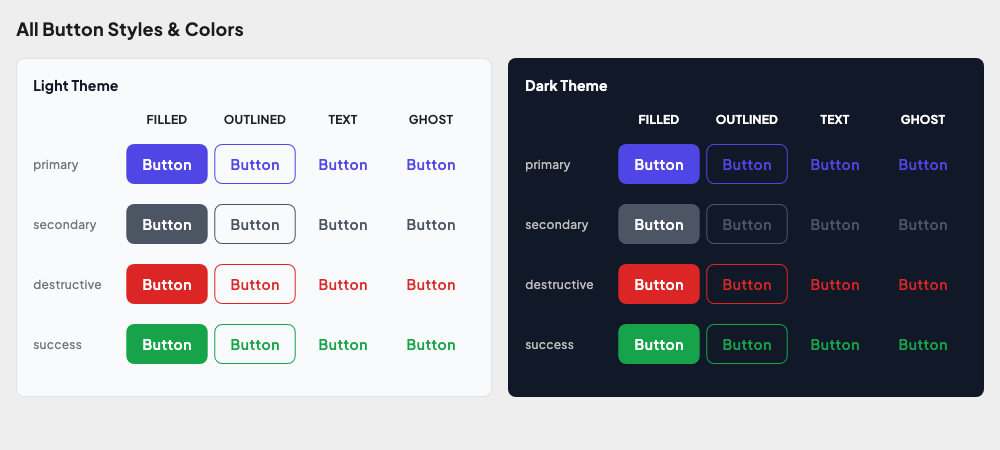Viewport: 1000px width, 450px height.
Task: Click the 'destructive' row label in Light Theme
Action: pyautogui.click(x=68, y=284)
